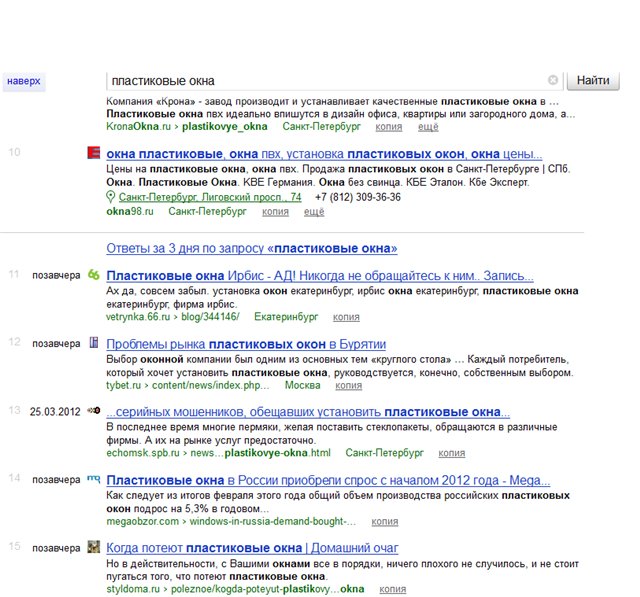The width and height of the screenshot is (640, 597).
Task: Click the favicon beside the Проблемы рынка result
Action: [94, 343]
